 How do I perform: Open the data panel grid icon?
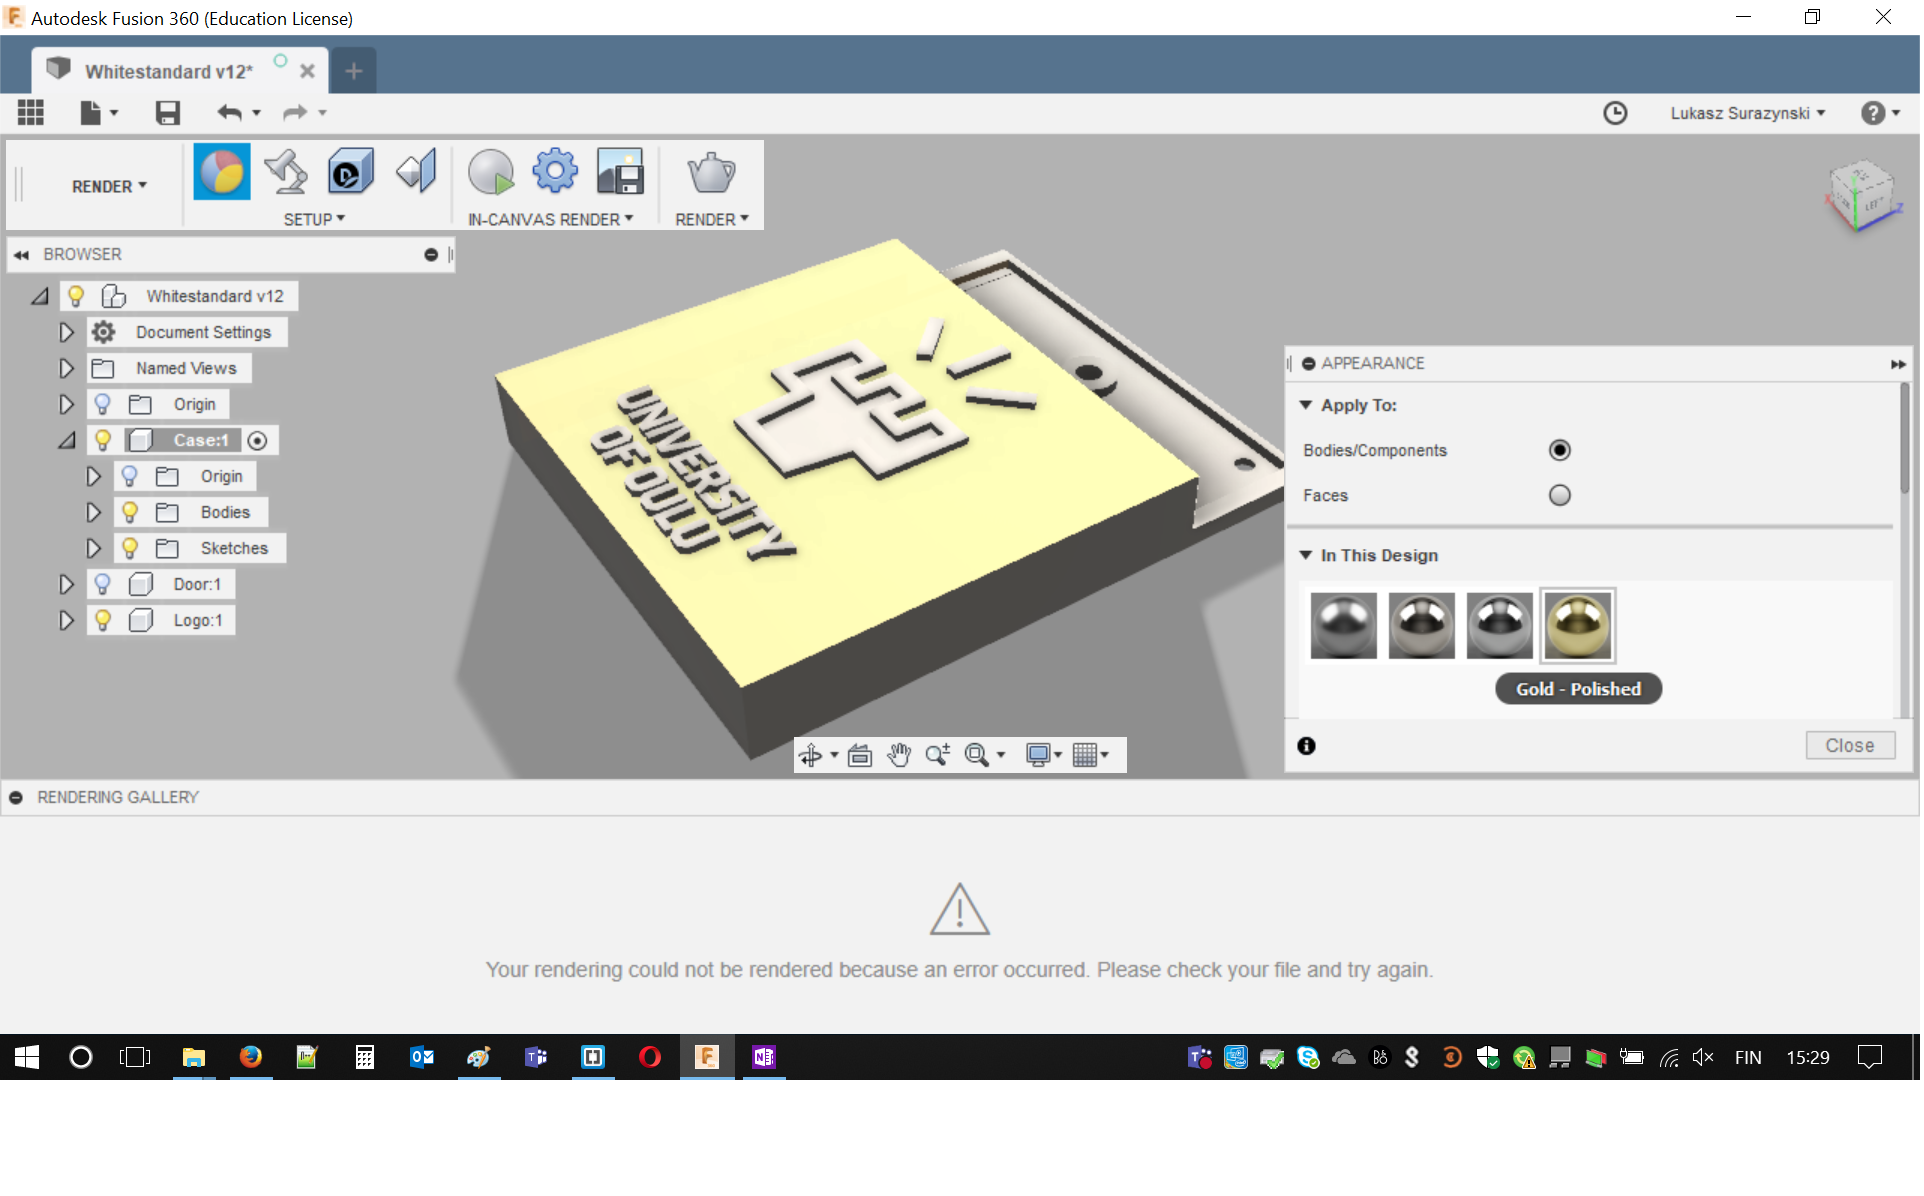(31, 113)
